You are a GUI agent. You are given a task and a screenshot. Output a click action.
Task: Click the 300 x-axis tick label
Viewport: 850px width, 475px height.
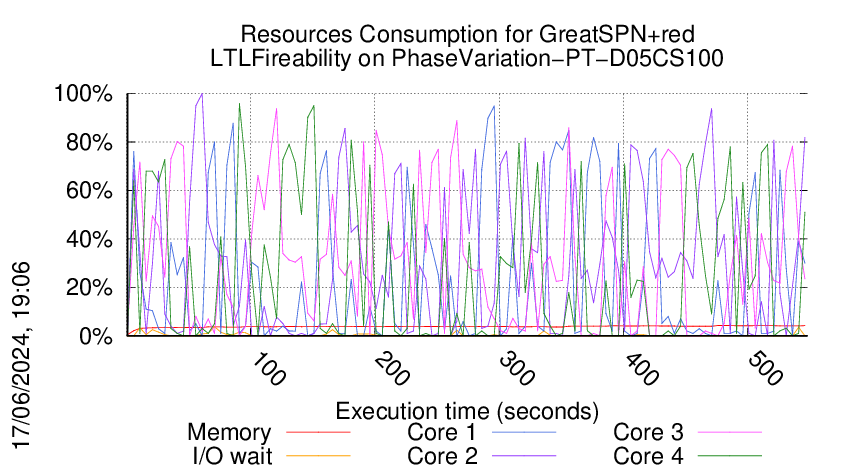point(517,369)
